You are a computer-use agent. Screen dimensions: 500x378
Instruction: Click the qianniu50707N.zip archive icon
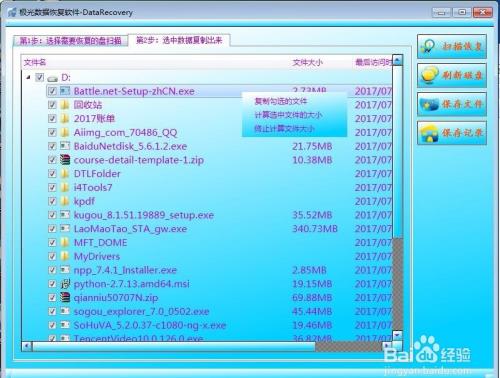click(65, 297)
